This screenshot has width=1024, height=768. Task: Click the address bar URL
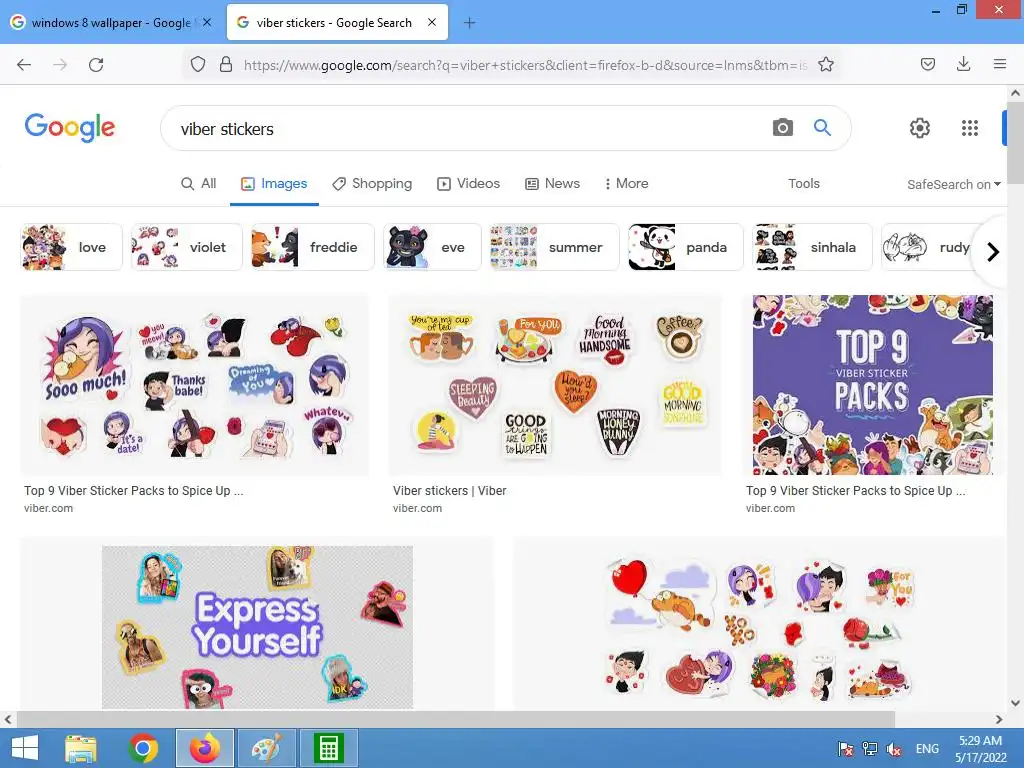[525, 65]
